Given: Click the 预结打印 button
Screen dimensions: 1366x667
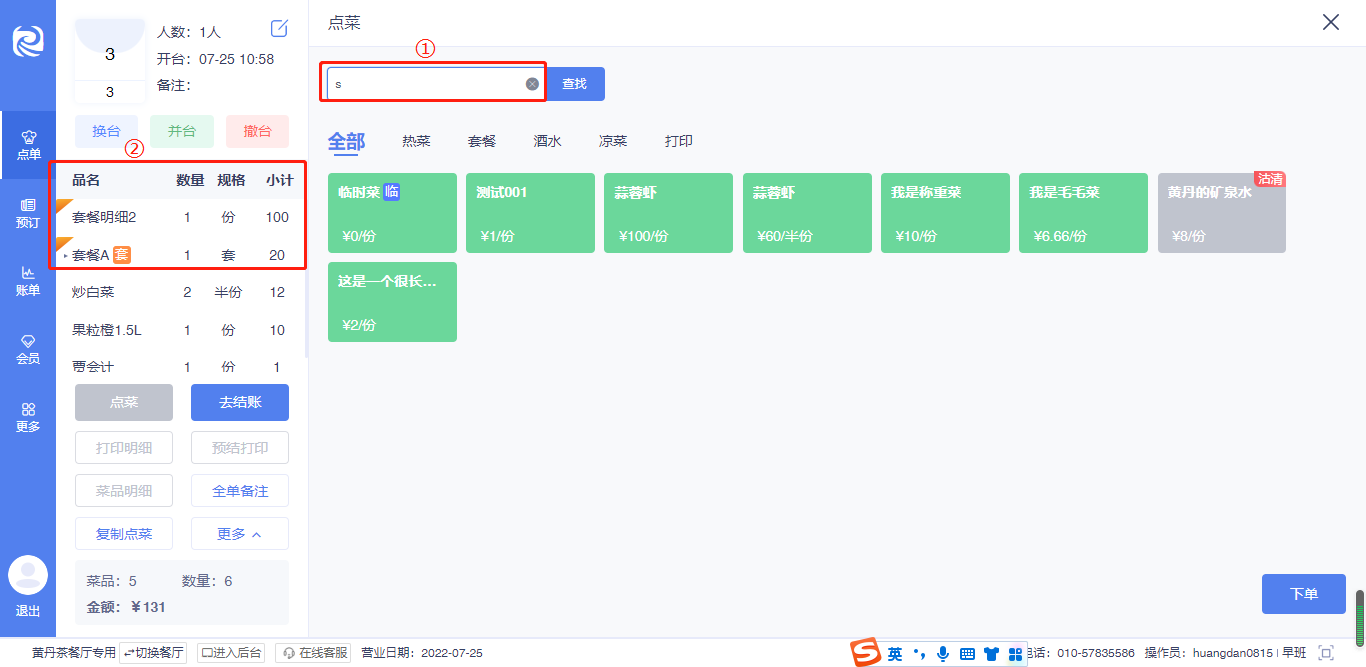Looking at the screenshot, I should pos(240,448).
